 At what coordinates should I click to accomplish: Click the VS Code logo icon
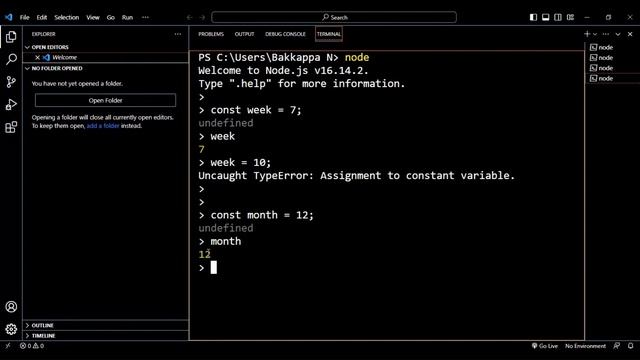9,17
